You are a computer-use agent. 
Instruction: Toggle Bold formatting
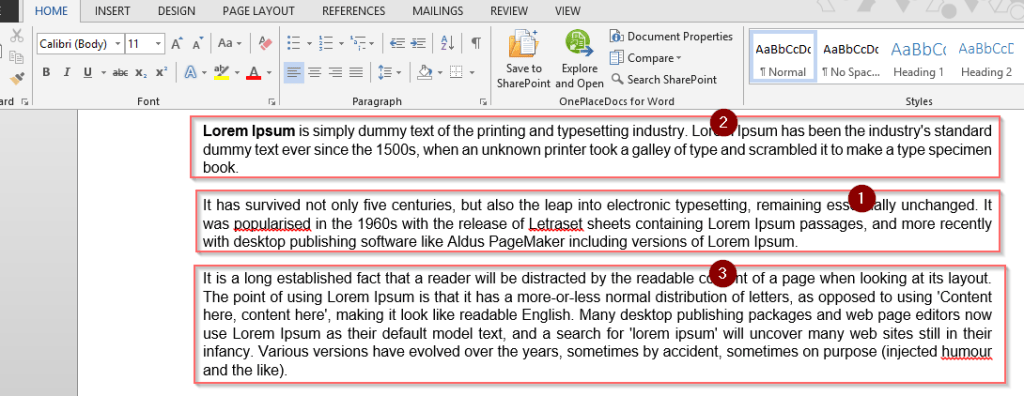(46, 73)
